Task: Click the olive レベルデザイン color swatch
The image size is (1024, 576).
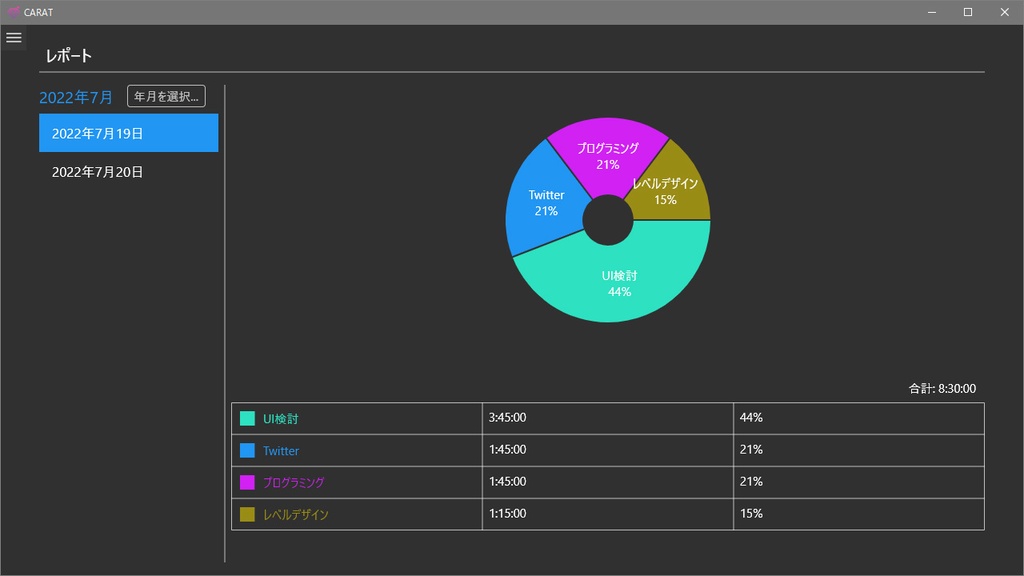Action: tap(247, 515)
